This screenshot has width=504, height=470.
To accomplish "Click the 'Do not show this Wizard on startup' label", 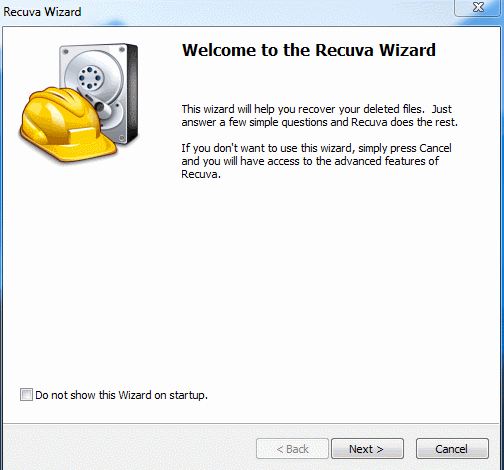I will [x=121, y=395].
